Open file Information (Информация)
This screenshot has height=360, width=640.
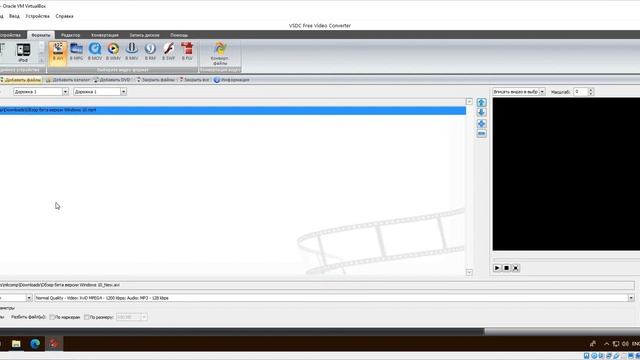231,80
